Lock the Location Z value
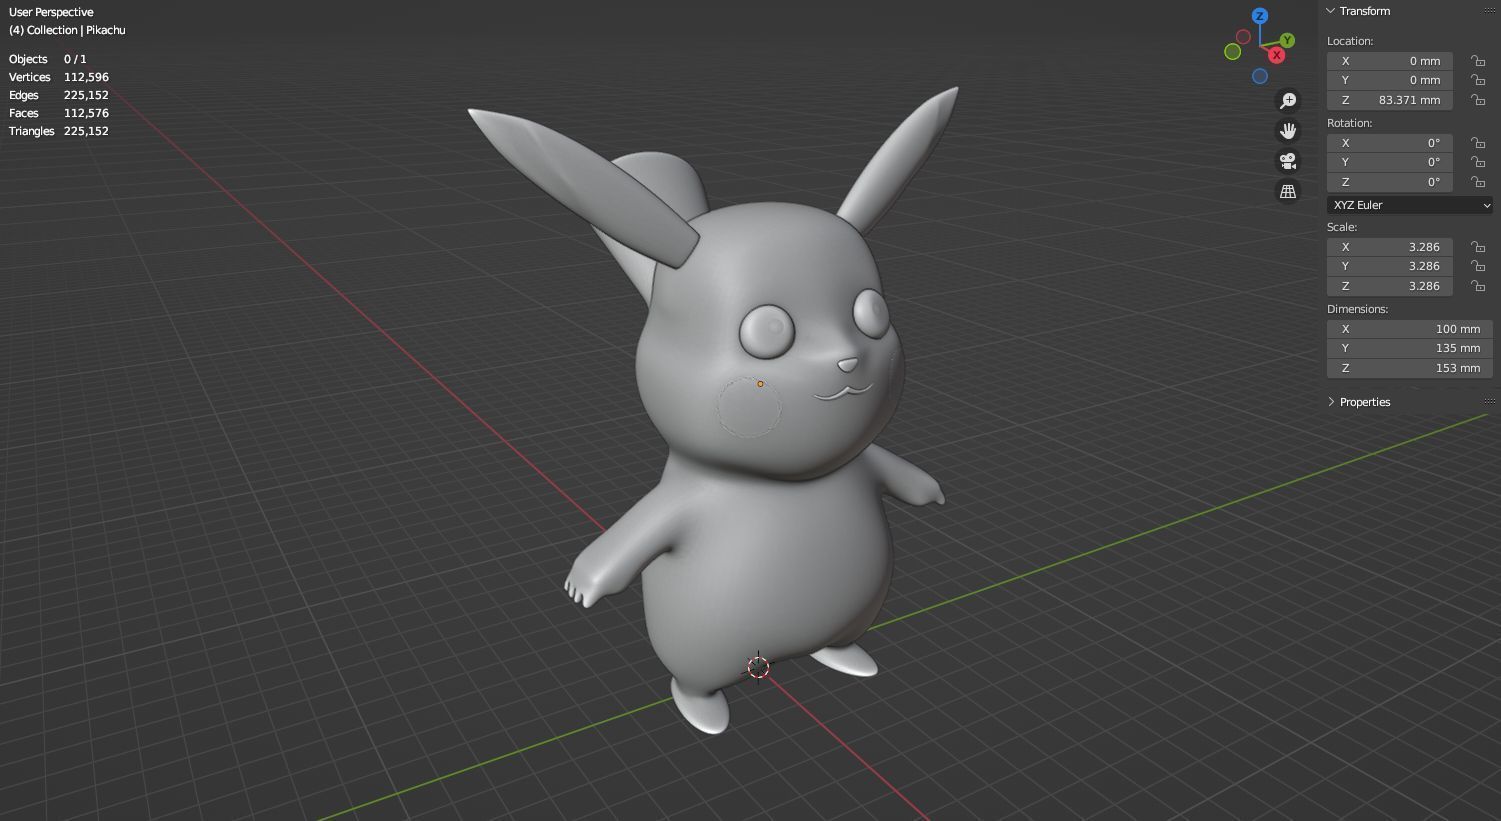 pyautogui.click(x=1477, y=100)
